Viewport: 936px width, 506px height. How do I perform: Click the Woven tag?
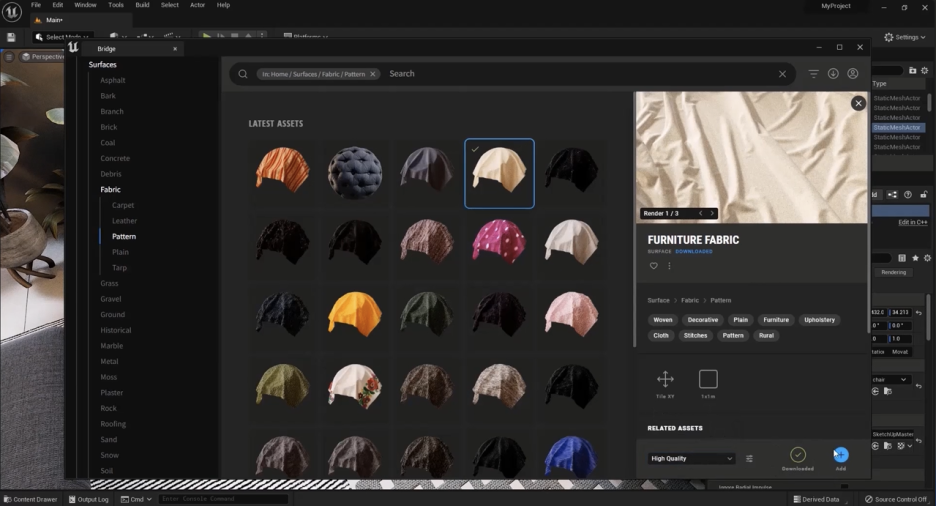click(663, 320)
